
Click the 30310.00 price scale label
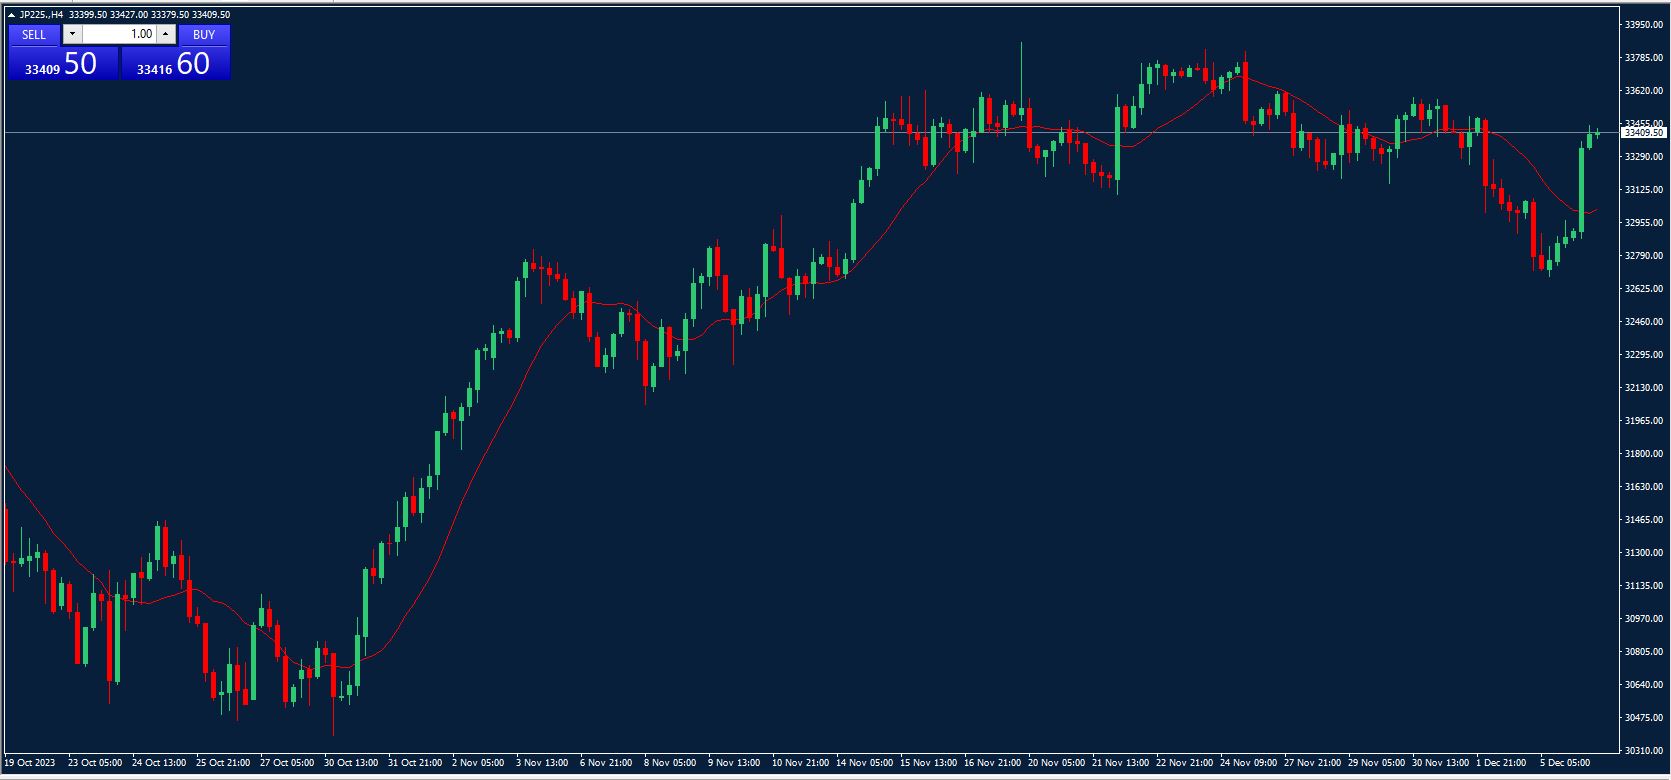coord(1643,750)
